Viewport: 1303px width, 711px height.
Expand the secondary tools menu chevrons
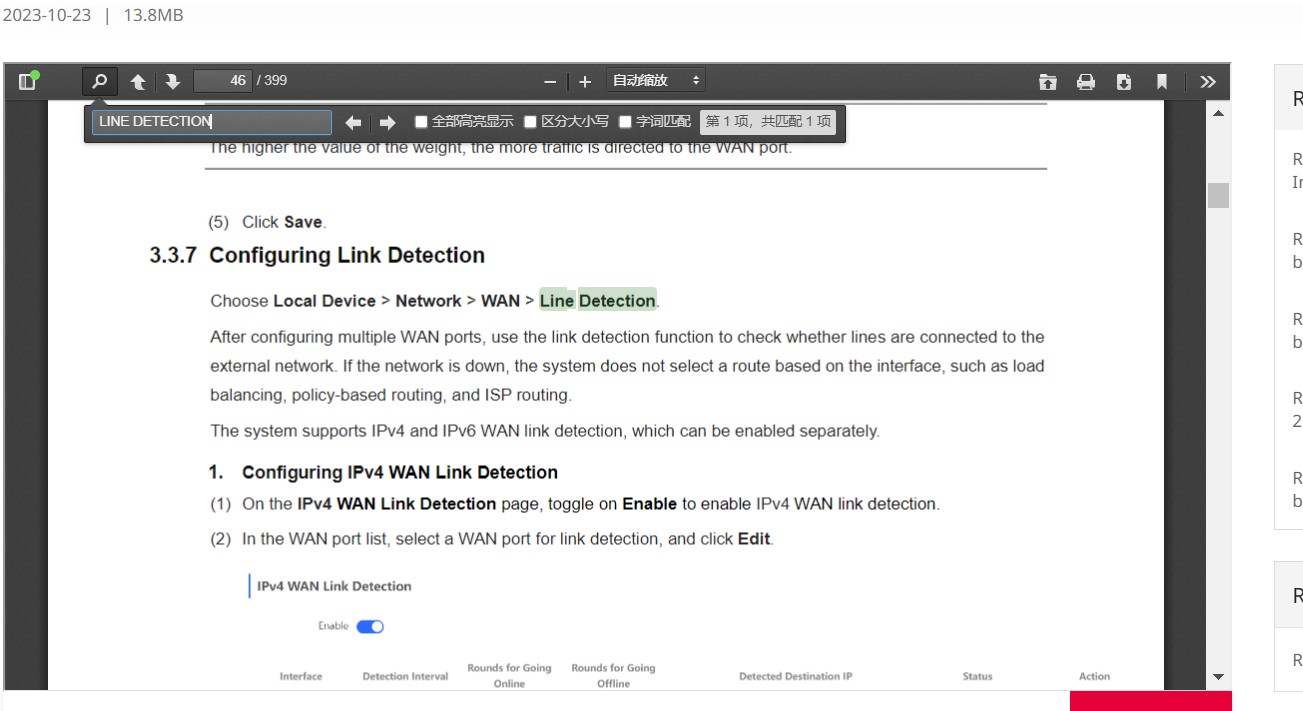click(x=1208, y=81)
